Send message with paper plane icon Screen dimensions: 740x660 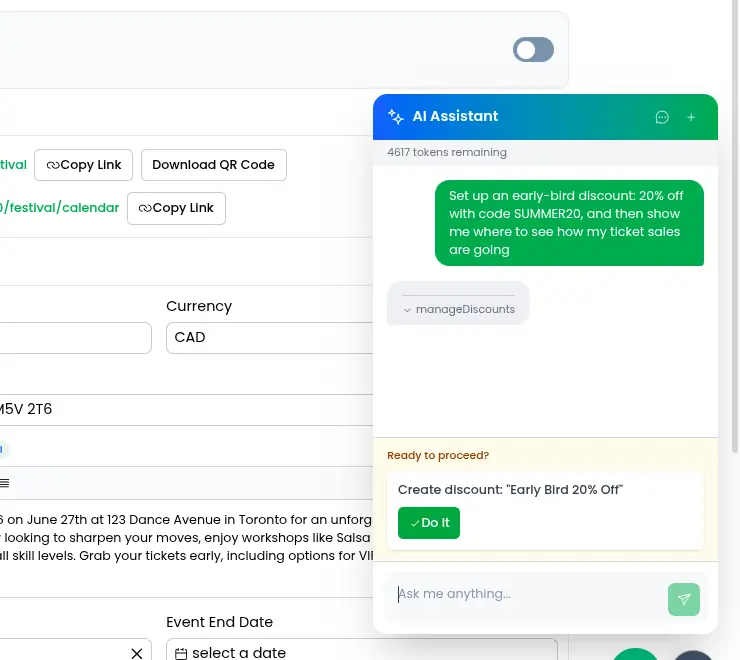pos(684,599)
